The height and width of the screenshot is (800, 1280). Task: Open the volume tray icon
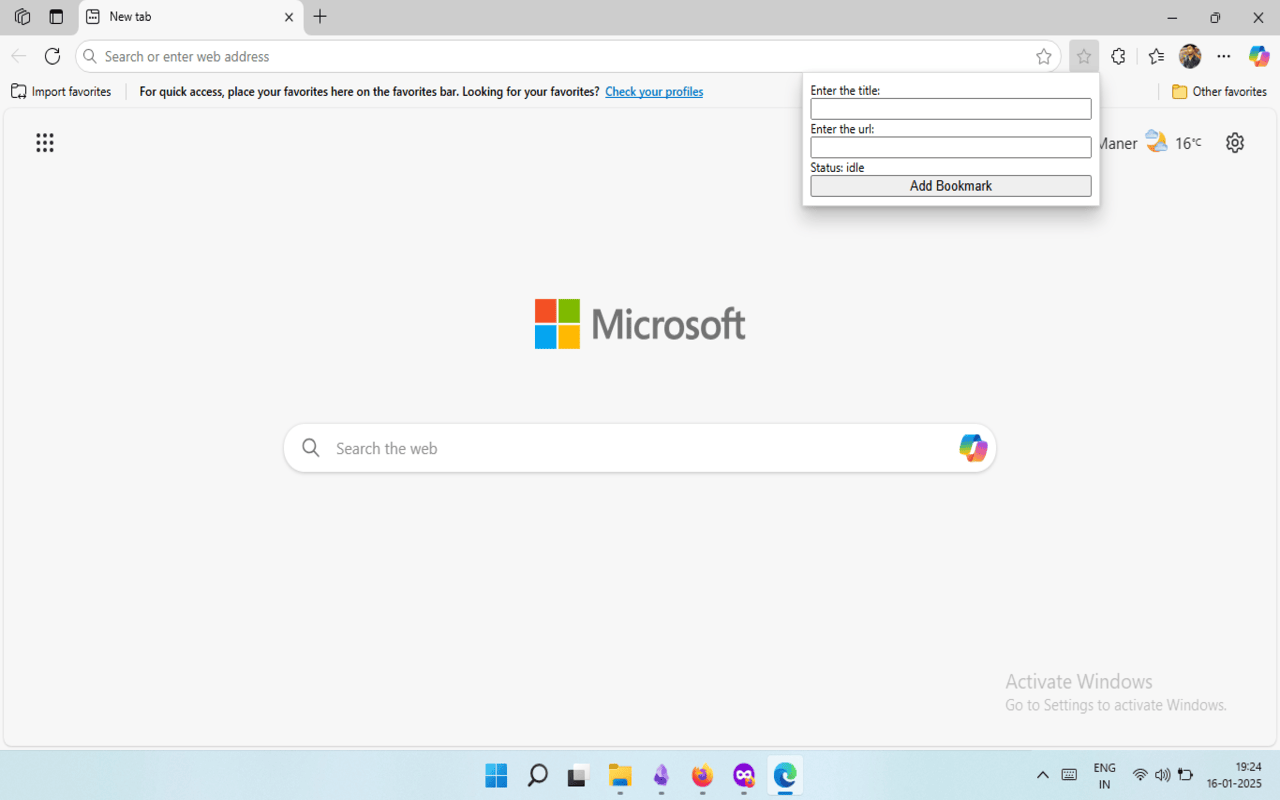coord(1162,775)
